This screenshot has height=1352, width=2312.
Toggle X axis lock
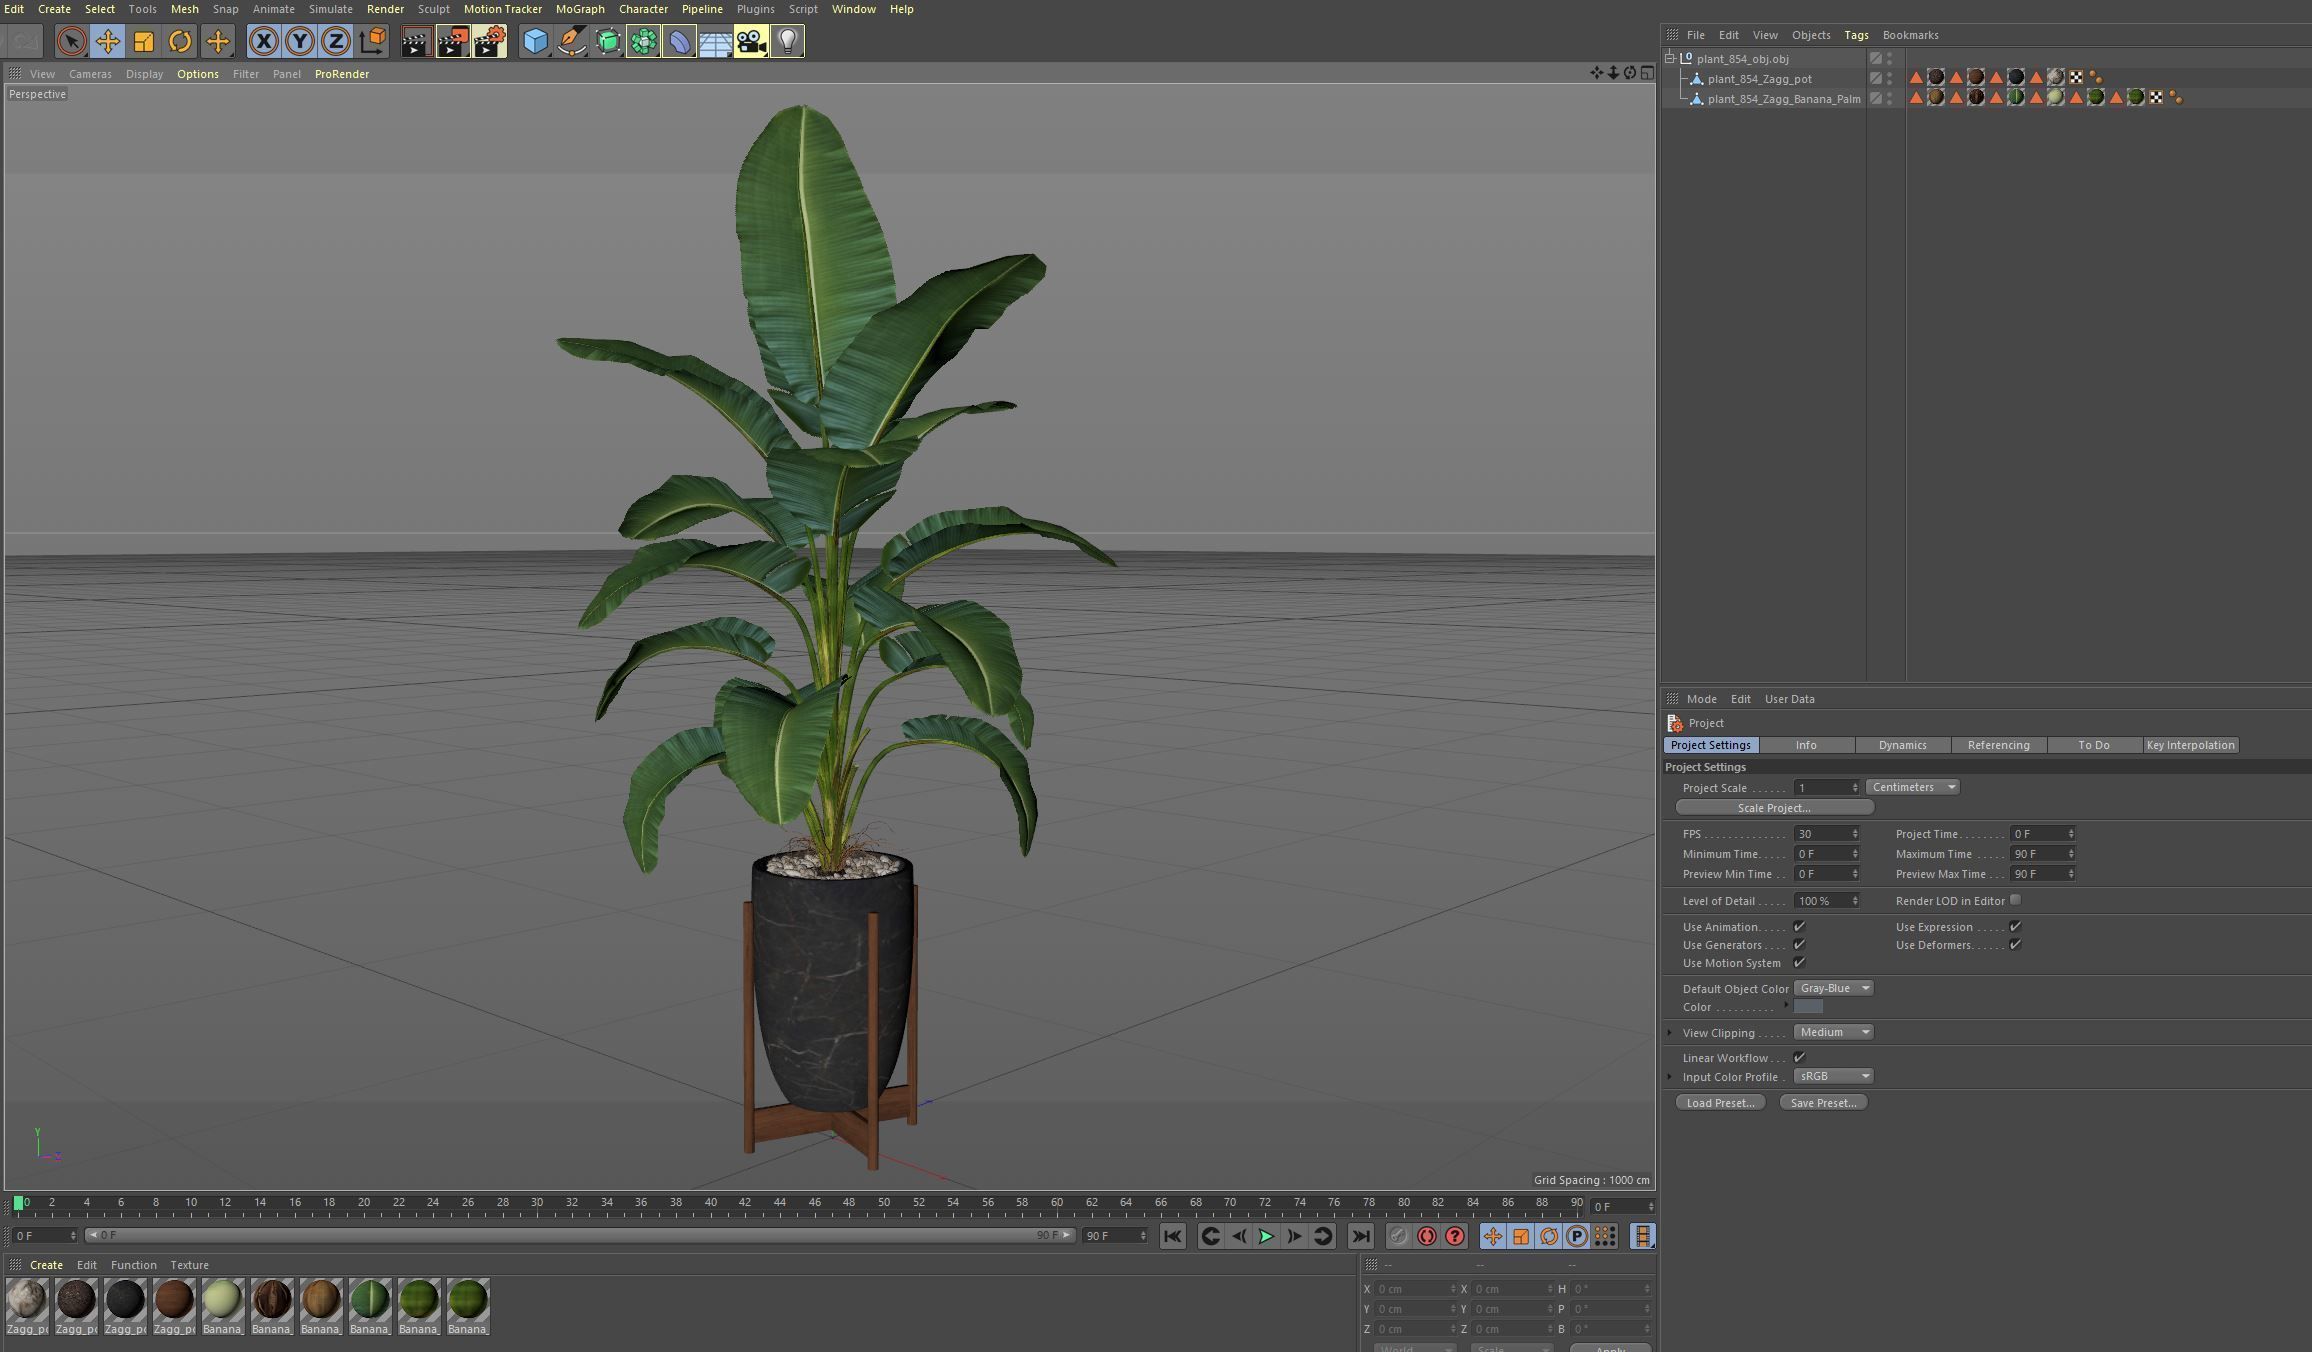click(263, 41)
